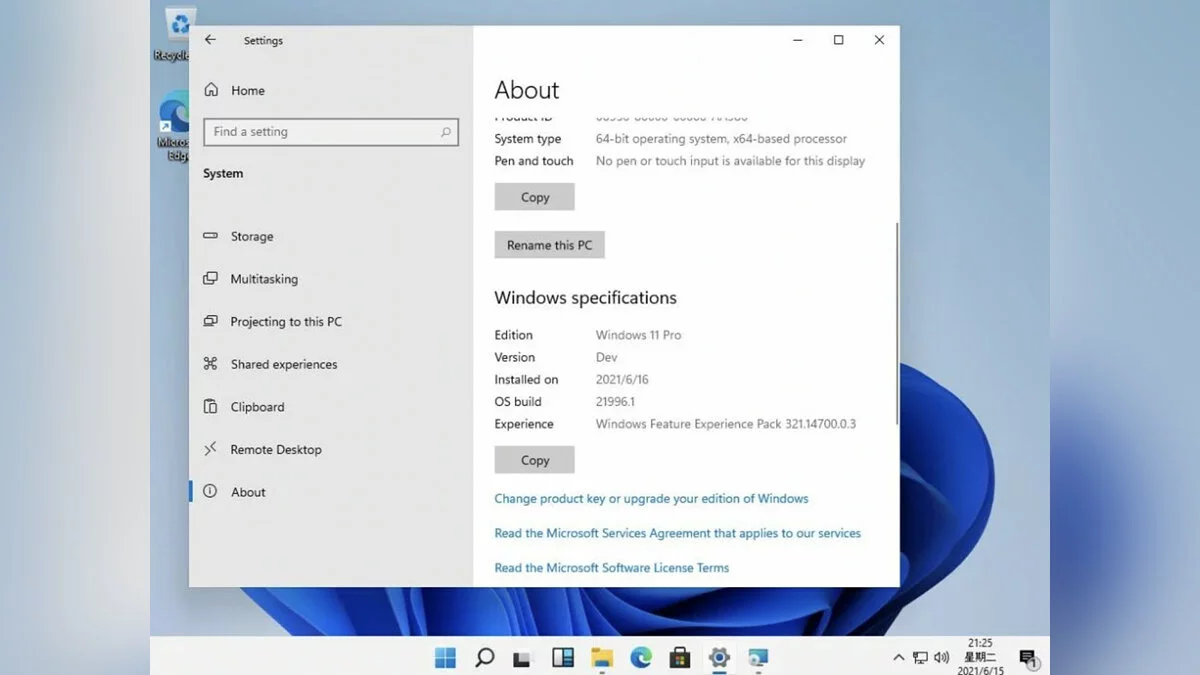Click the search magnifier in Find a setting

tap(446, 132)
